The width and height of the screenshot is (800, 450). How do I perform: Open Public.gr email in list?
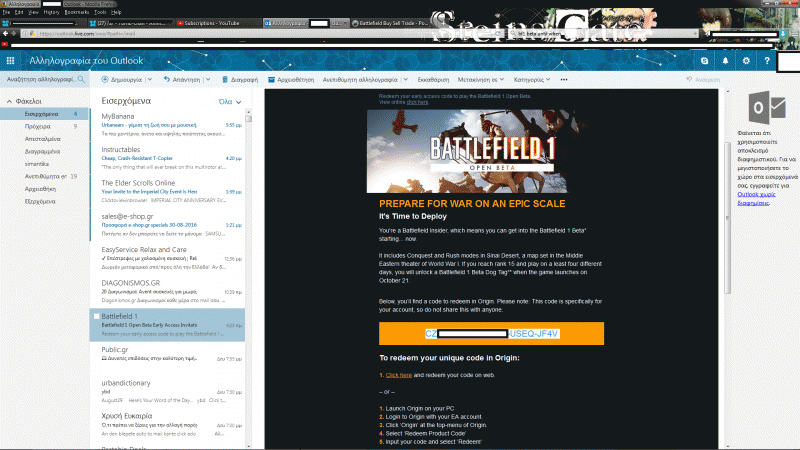tap(167, 358)
